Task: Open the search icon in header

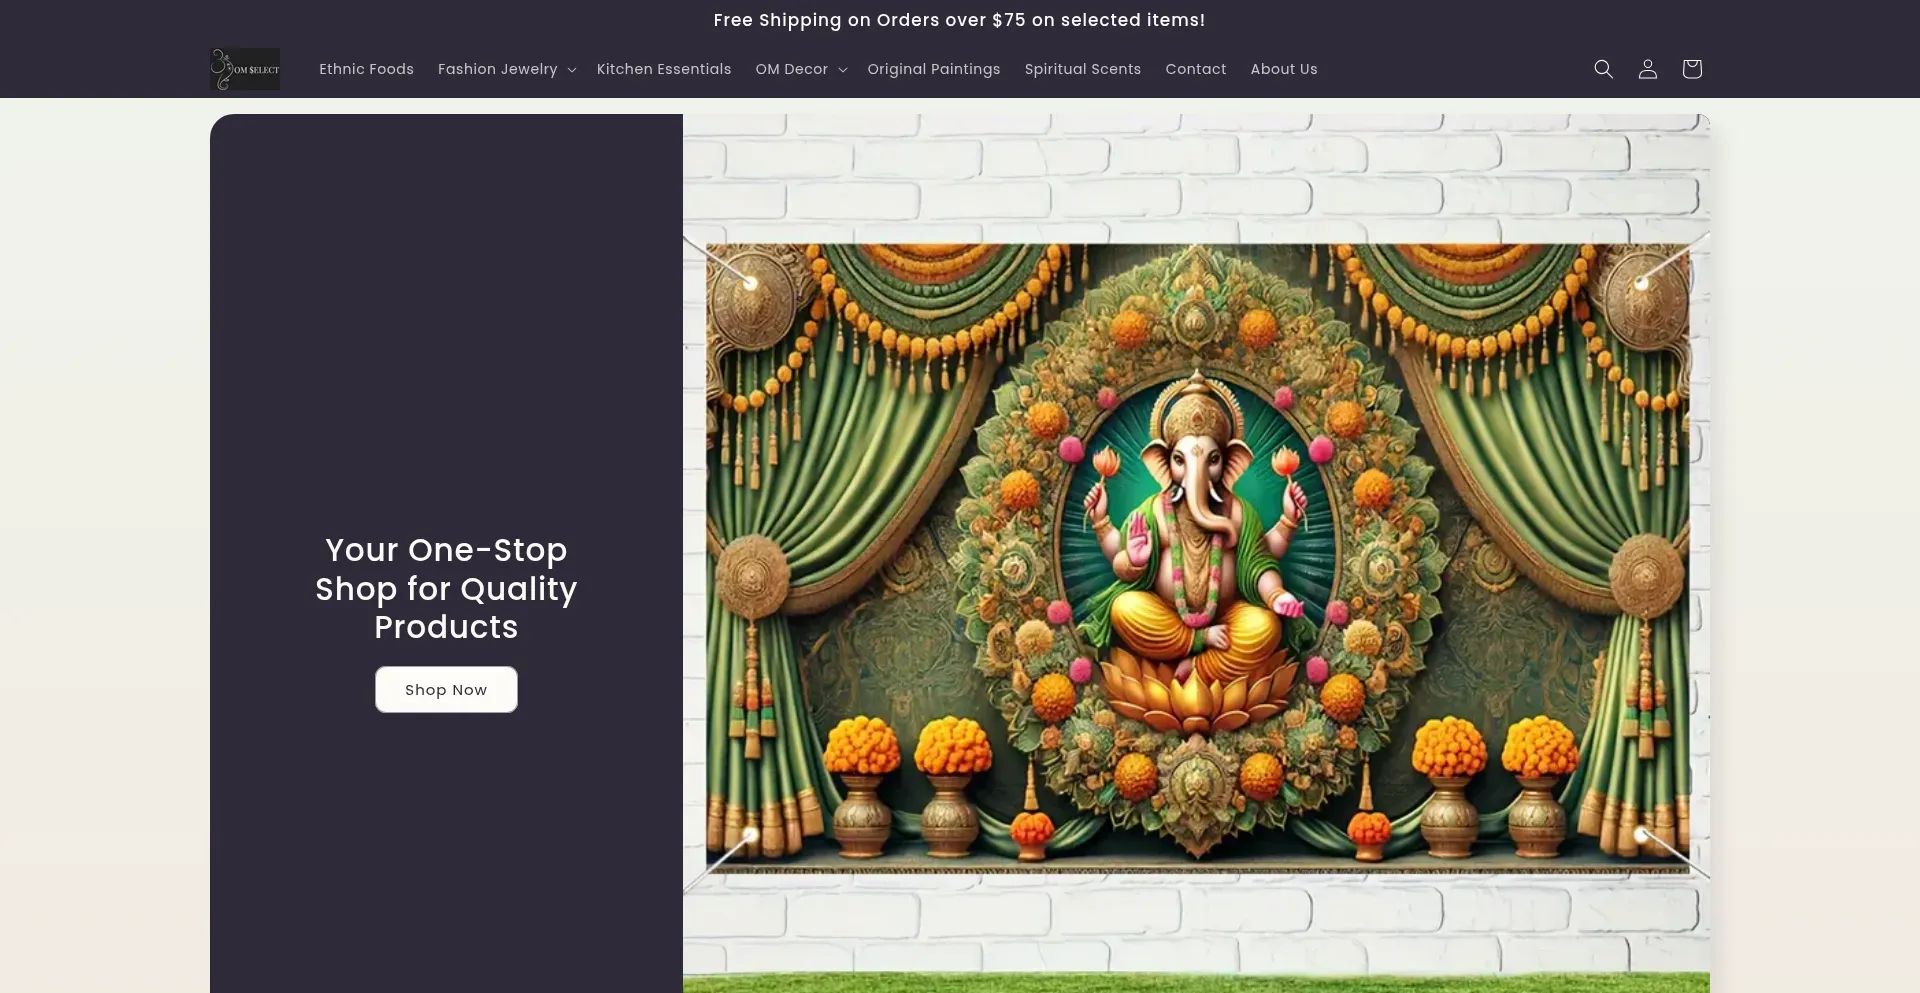Action: pyautogui.click(x=1603, y=69)
